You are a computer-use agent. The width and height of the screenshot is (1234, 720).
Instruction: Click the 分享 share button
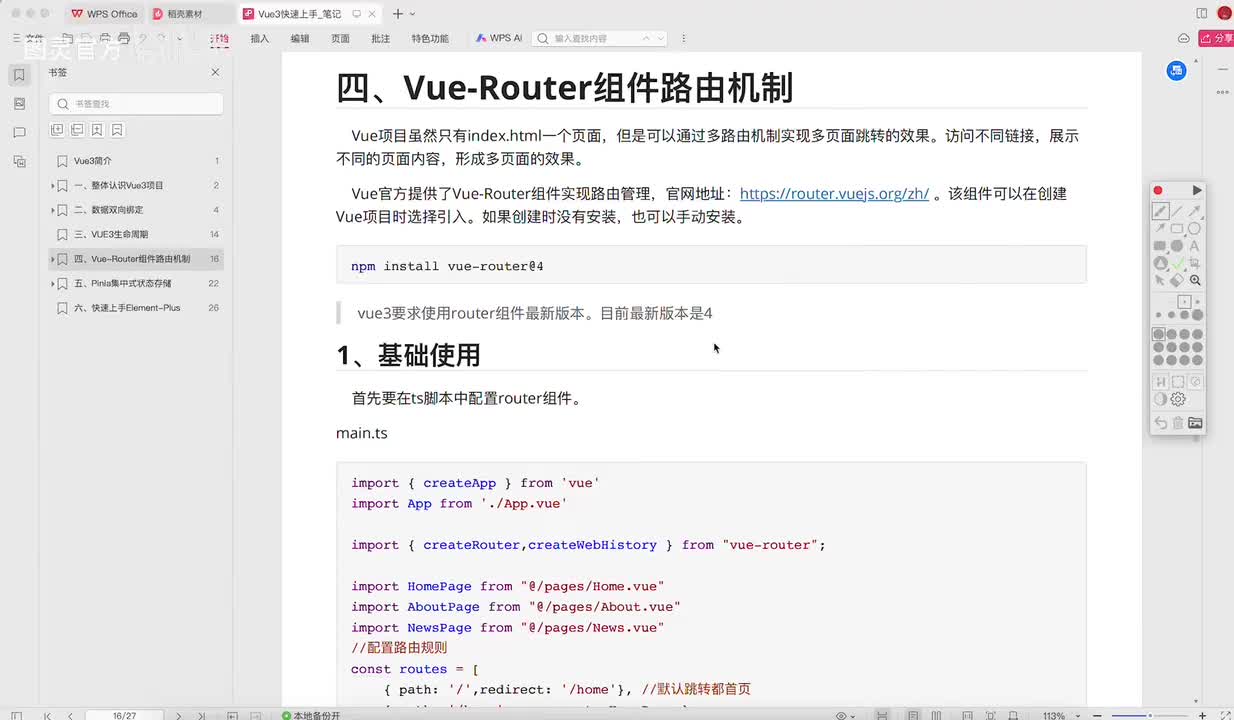[x=1216, y=38]
